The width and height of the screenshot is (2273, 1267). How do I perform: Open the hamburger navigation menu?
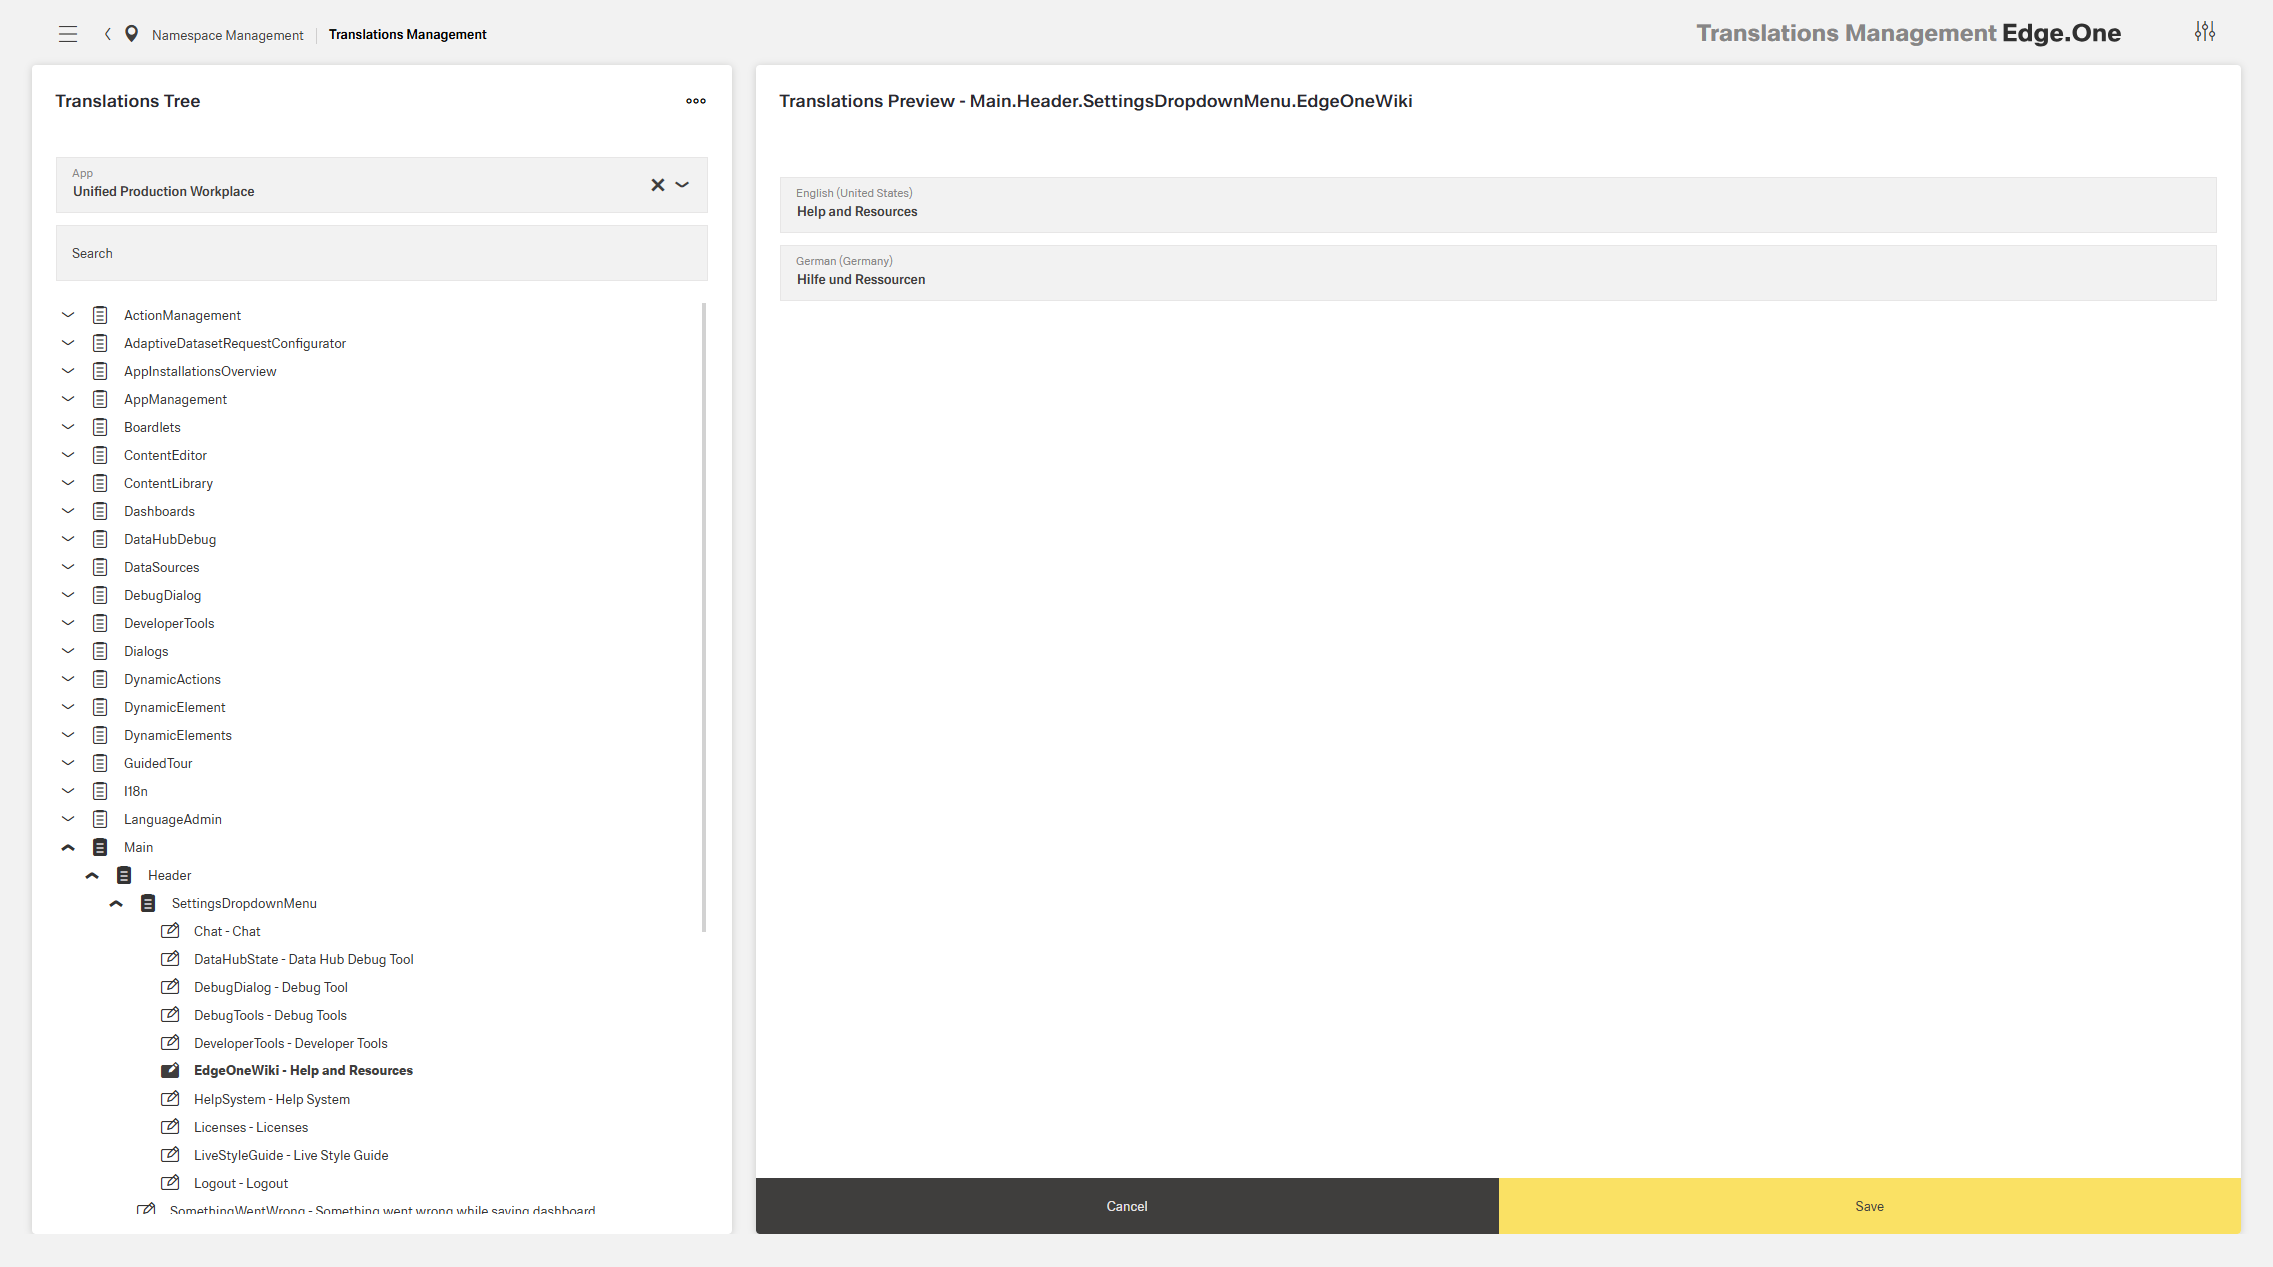click(68, 34)
